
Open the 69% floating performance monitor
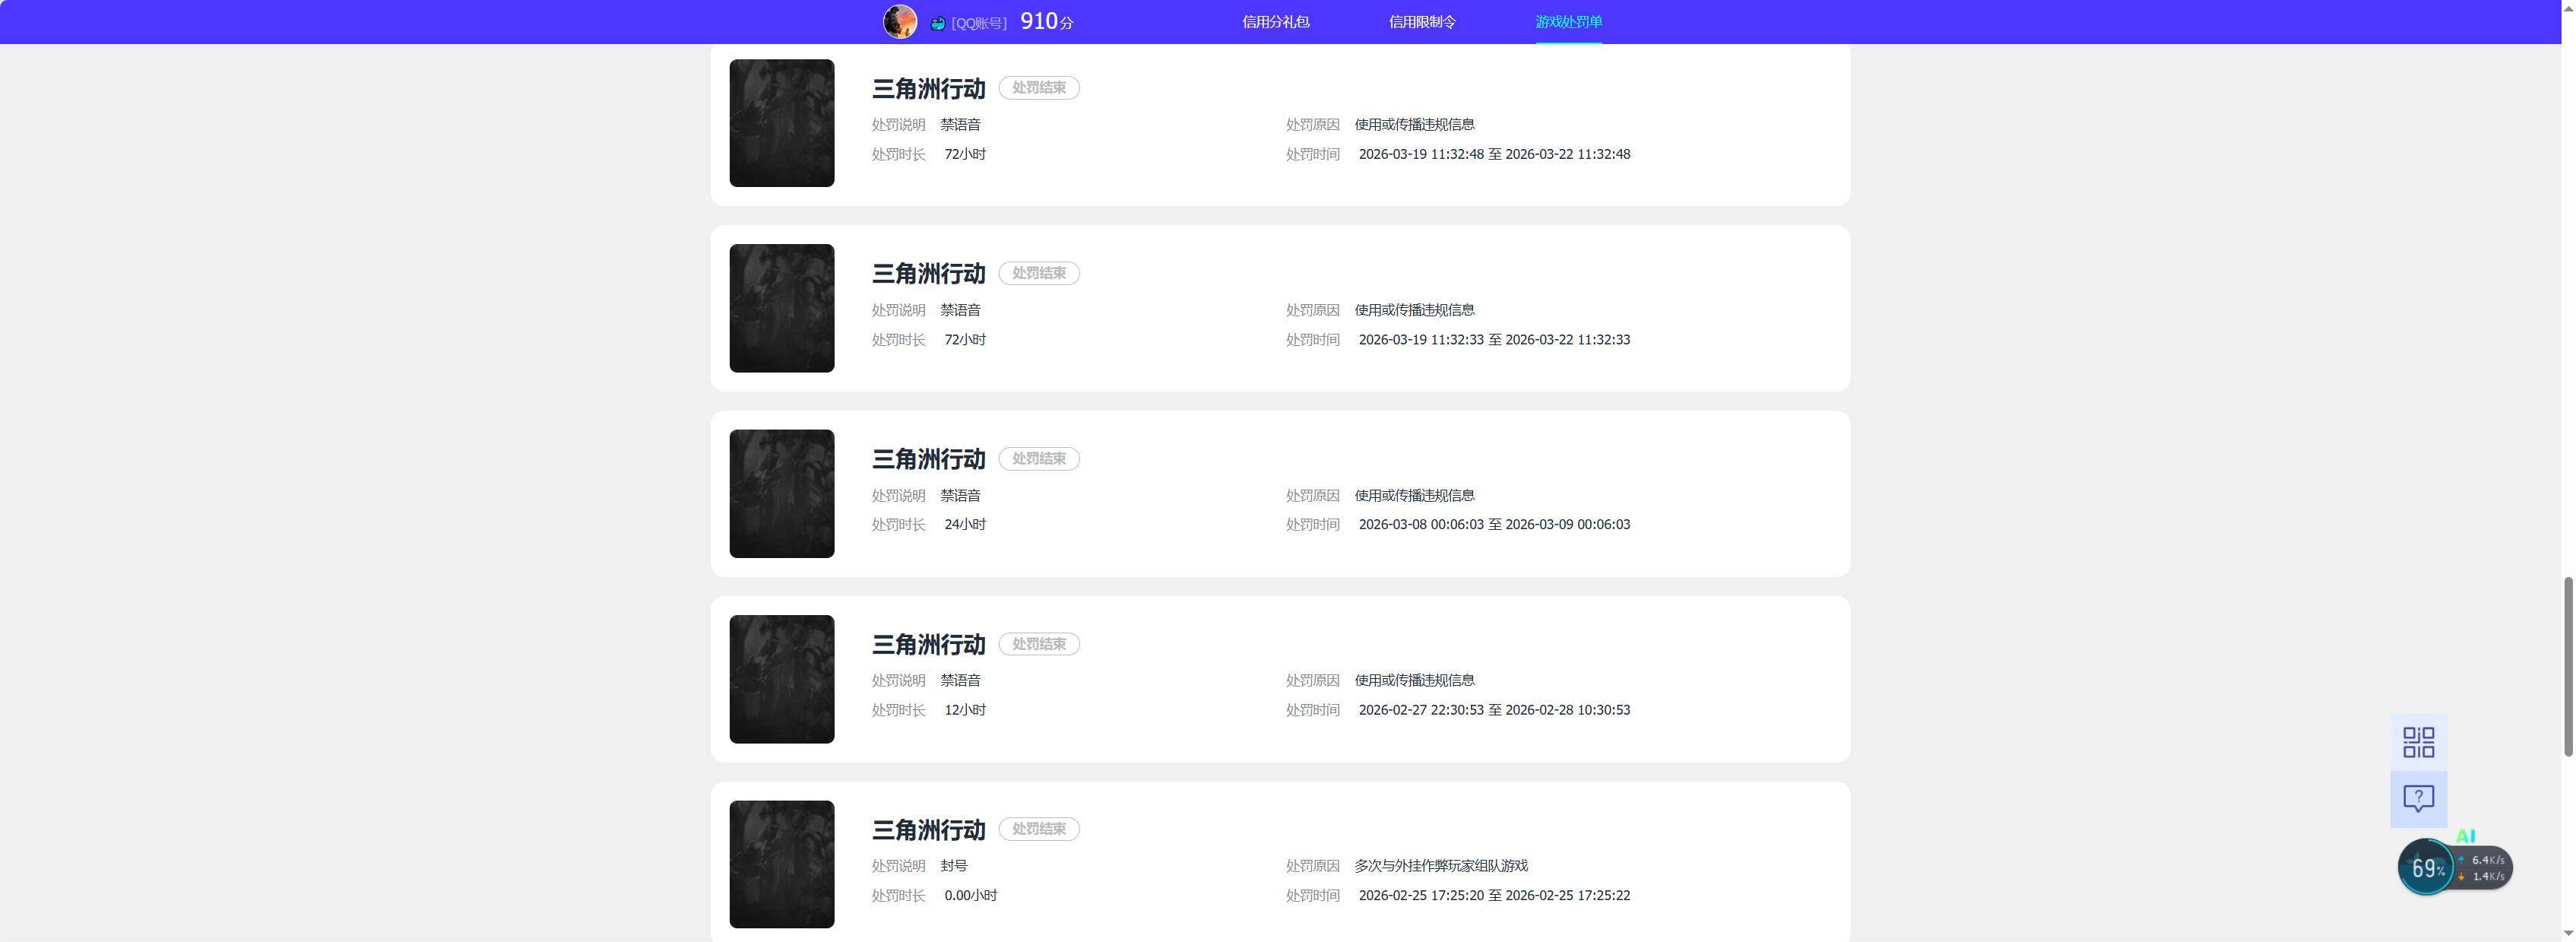click(2426, 867)
